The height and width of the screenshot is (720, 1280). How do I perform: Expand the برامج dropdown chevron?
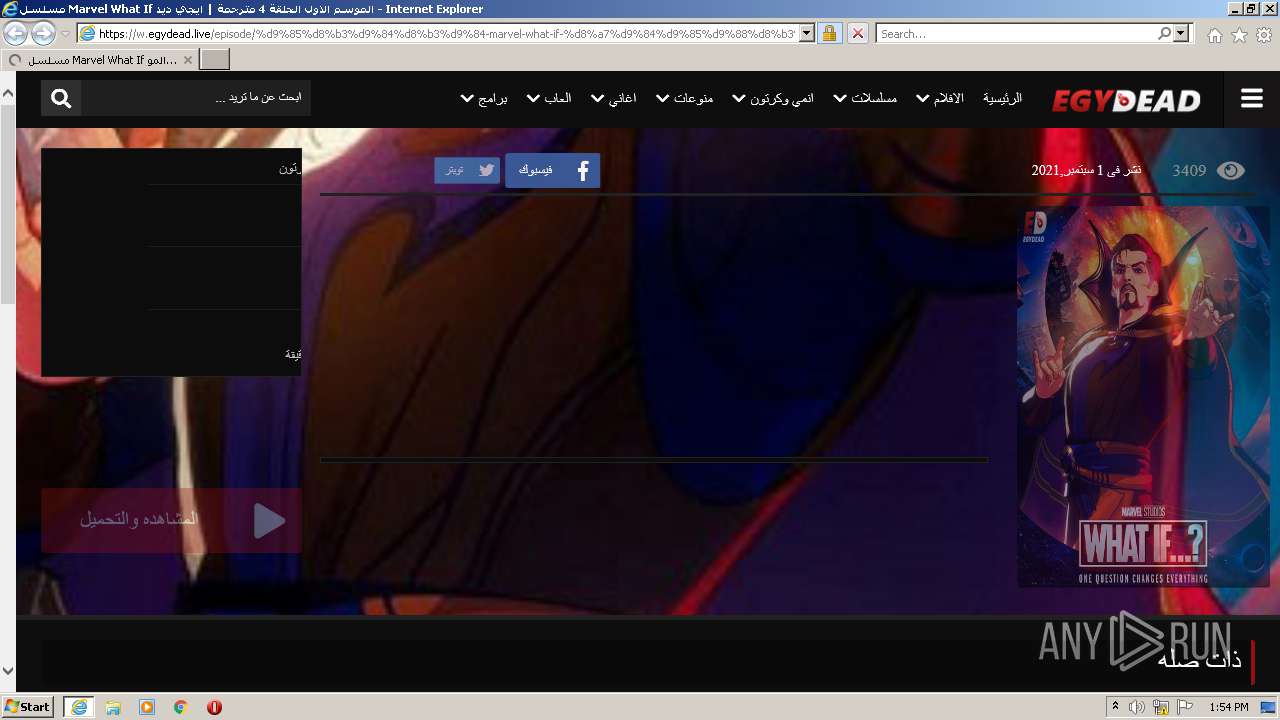467,98
